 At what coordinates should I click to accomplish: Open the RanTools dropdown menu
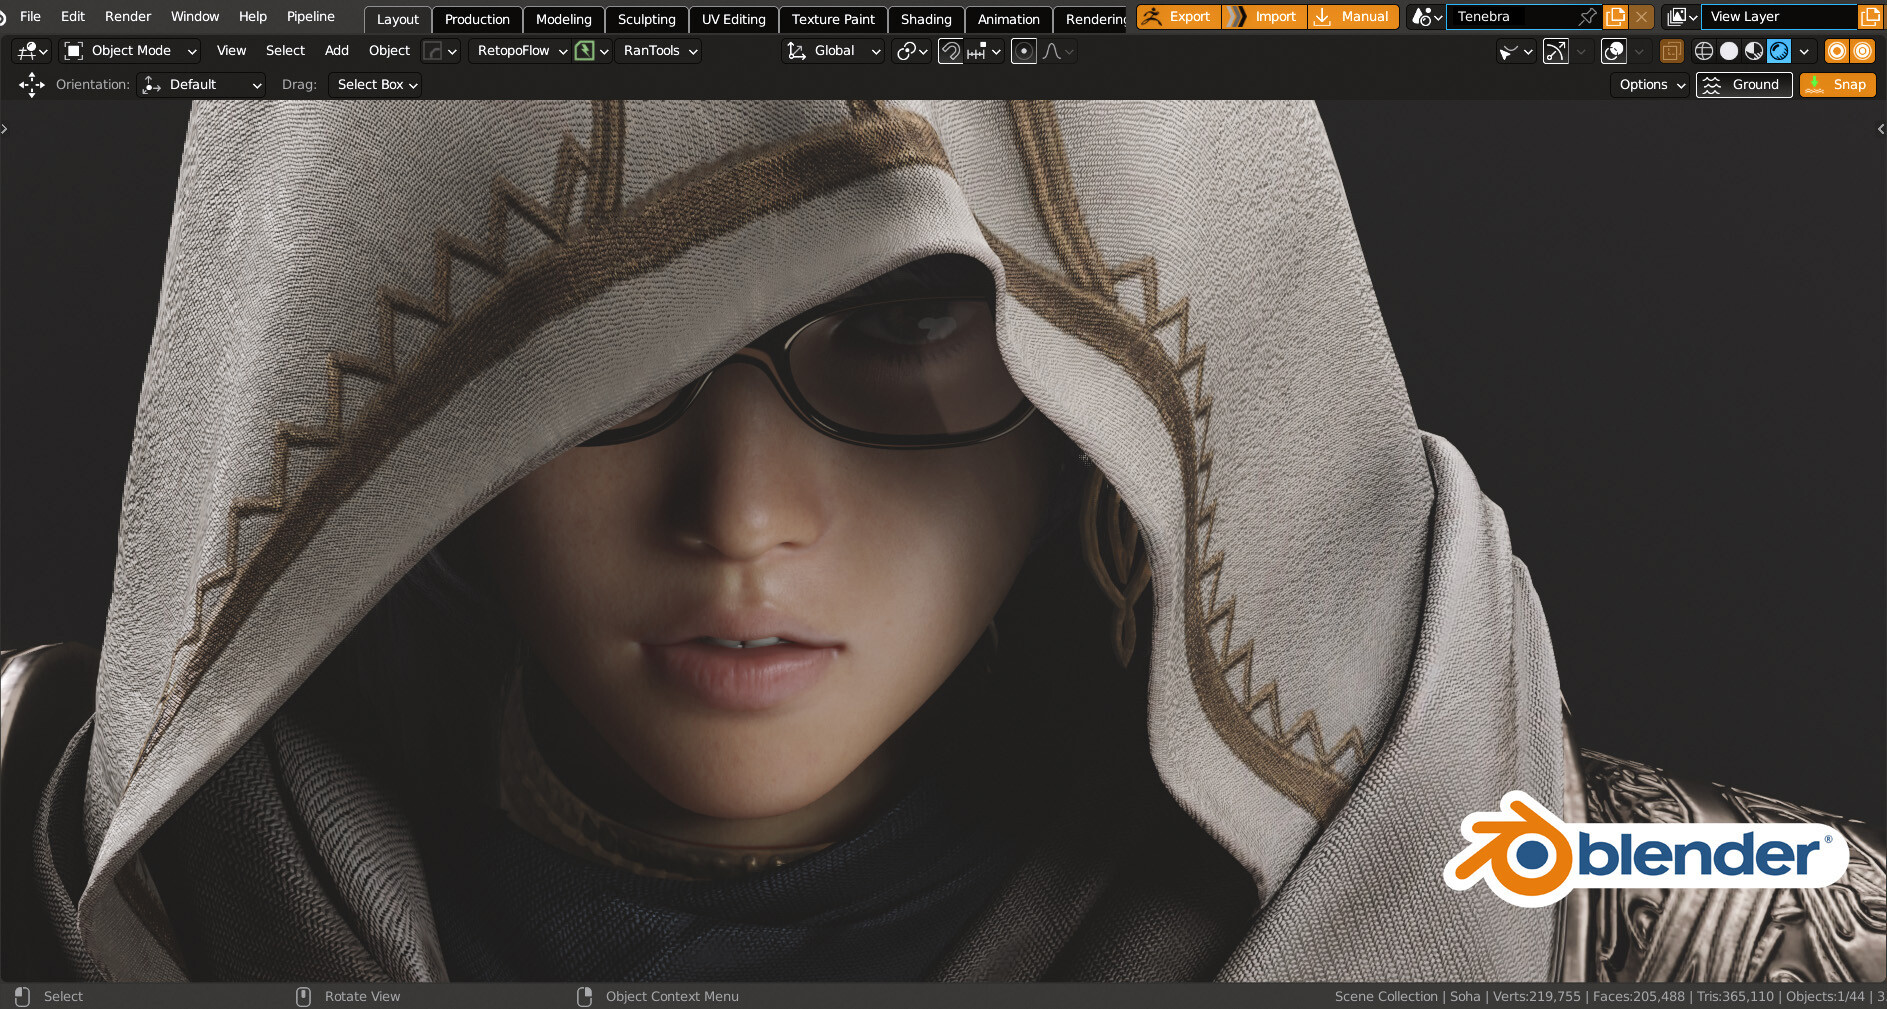(x=659, y=51)
